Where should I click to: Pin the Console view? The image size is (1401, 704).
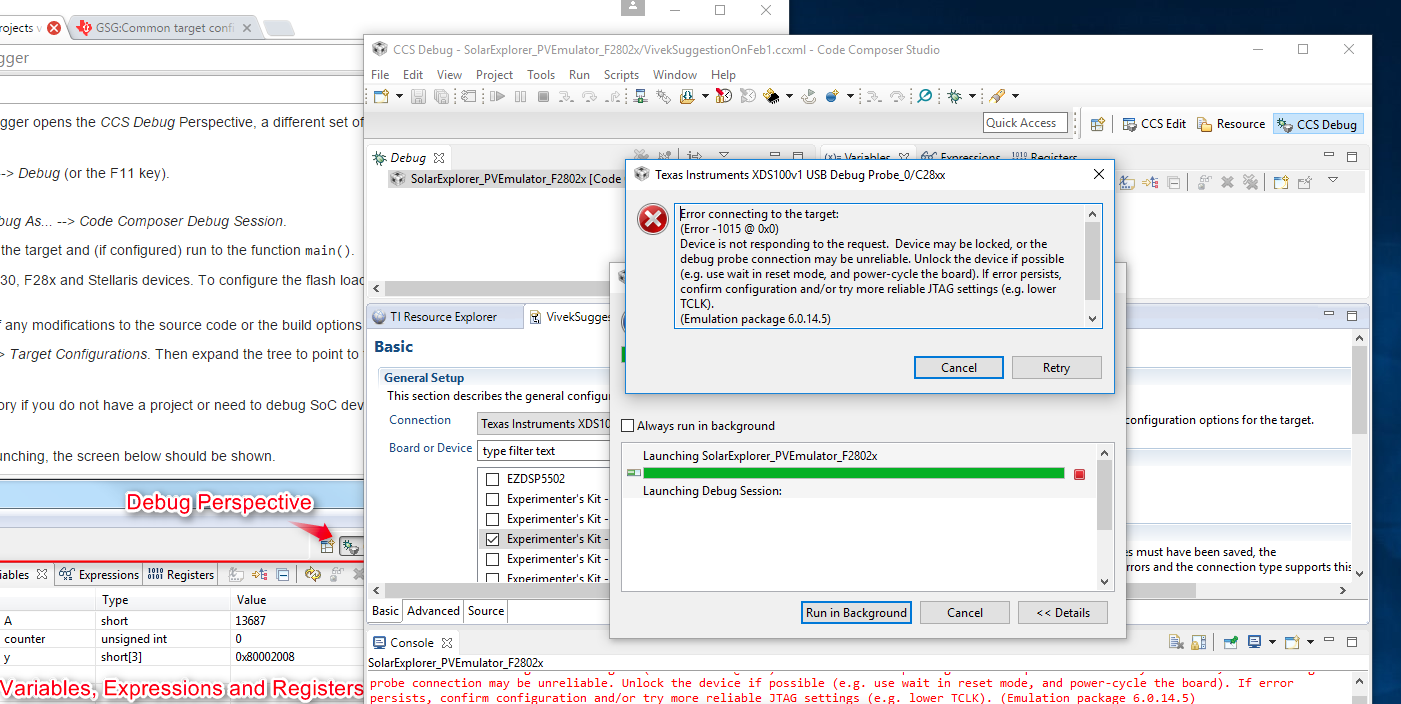coord(1231,645)
